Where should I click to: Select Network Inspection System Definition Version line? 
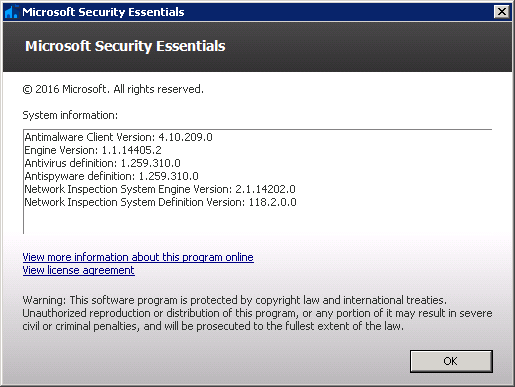pos(160,202)
